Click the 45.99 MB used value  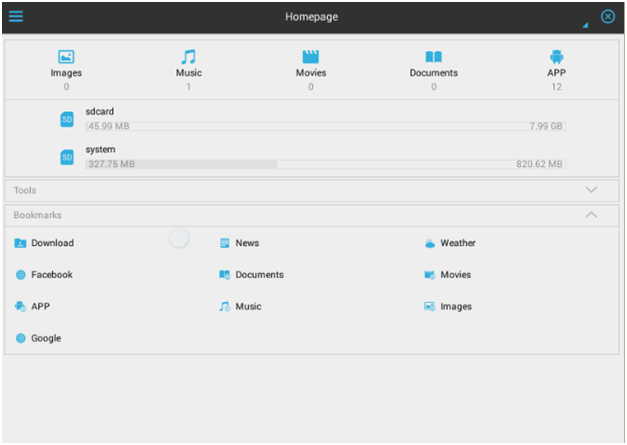coord(109,126)
